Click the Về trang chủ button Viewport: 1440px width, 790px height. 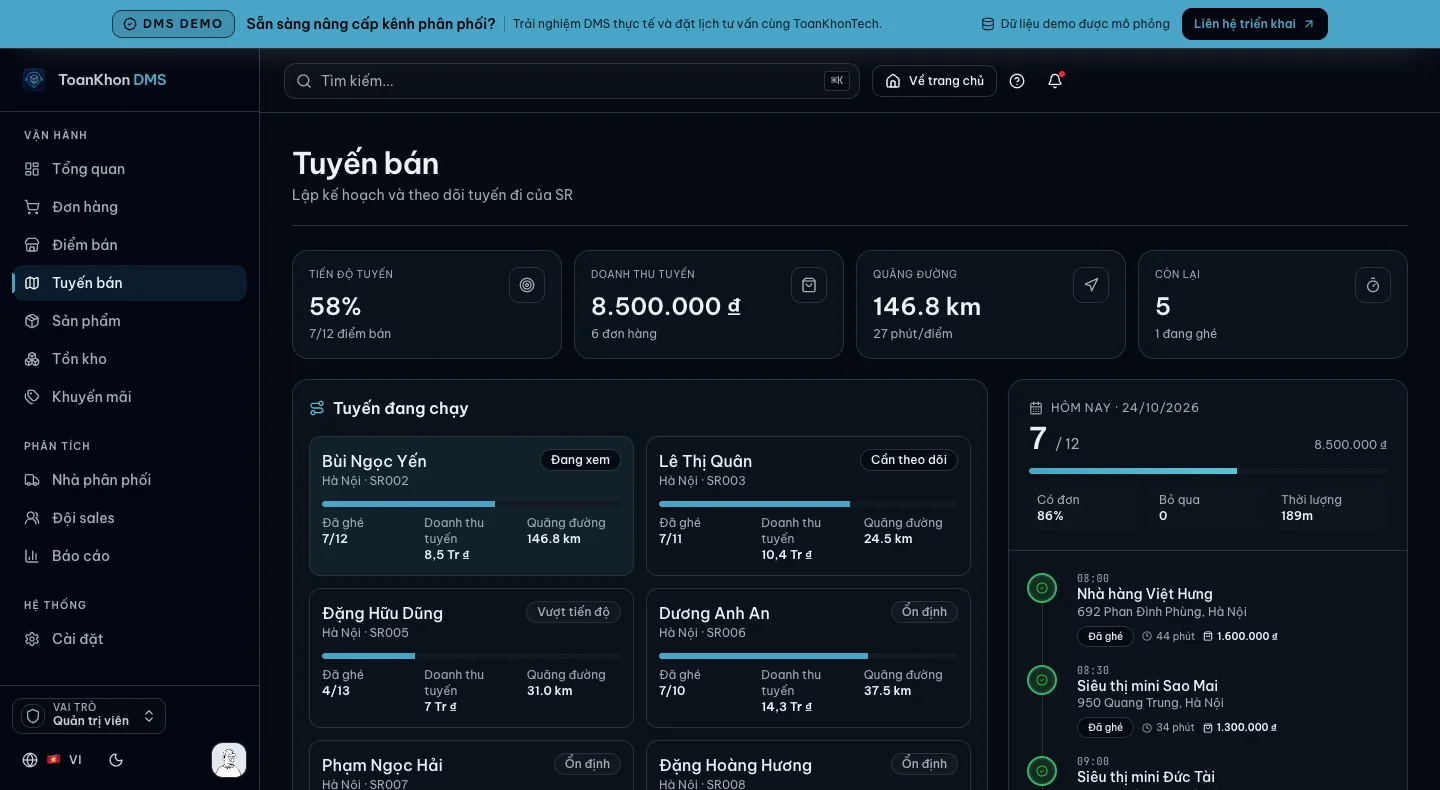[x=934, y=81]
